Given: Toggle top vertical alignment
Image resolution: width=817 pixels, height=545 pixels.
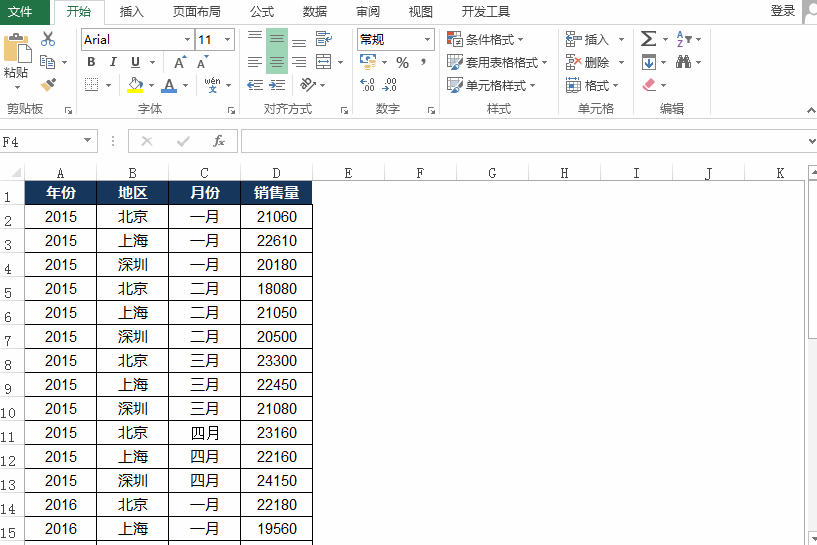Looking at the screenshot, I should click(x=255, y=36).
